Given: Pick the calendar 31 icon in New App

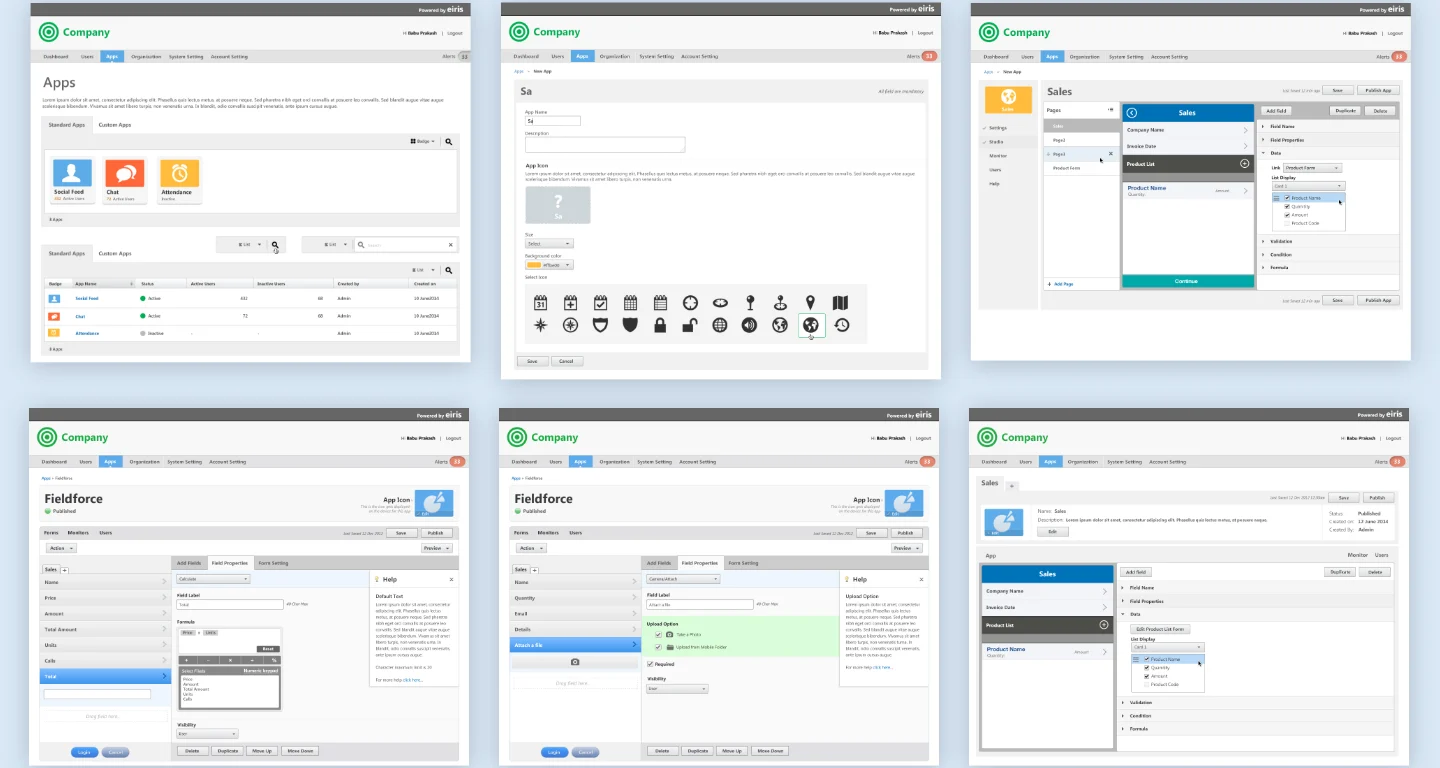Looking at the screenshot, I should 541,302.
